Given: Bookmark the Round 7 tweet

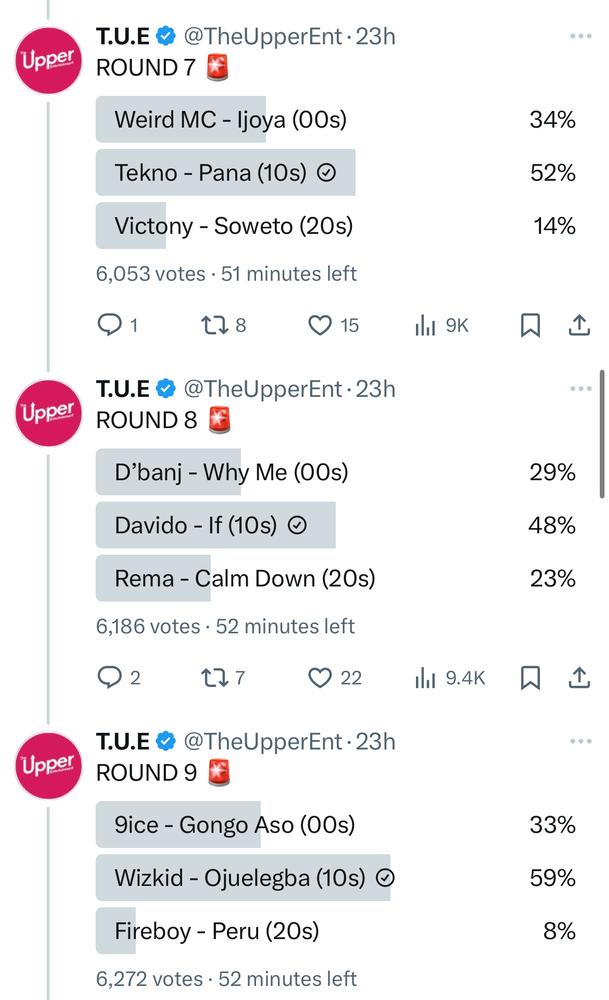Looking at the screenshot, I should click(x=530, y=325).
